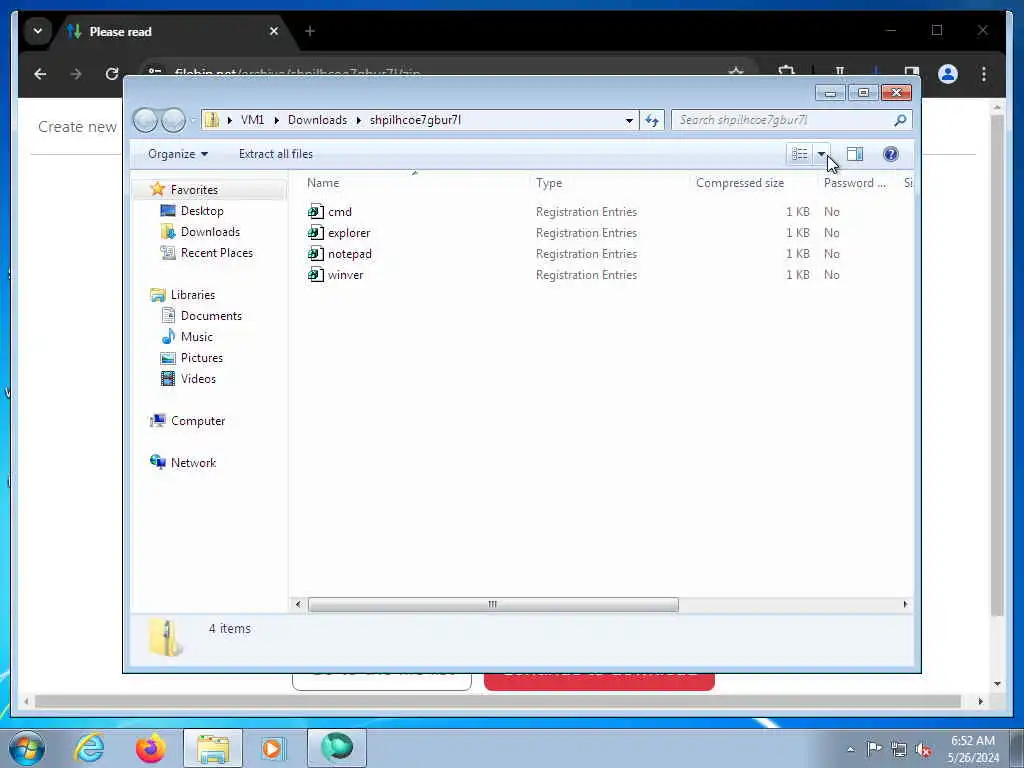Click the explorer file icon
Image resolution: width=1024 pixels, height=768 pixels.
click(315, 232)
